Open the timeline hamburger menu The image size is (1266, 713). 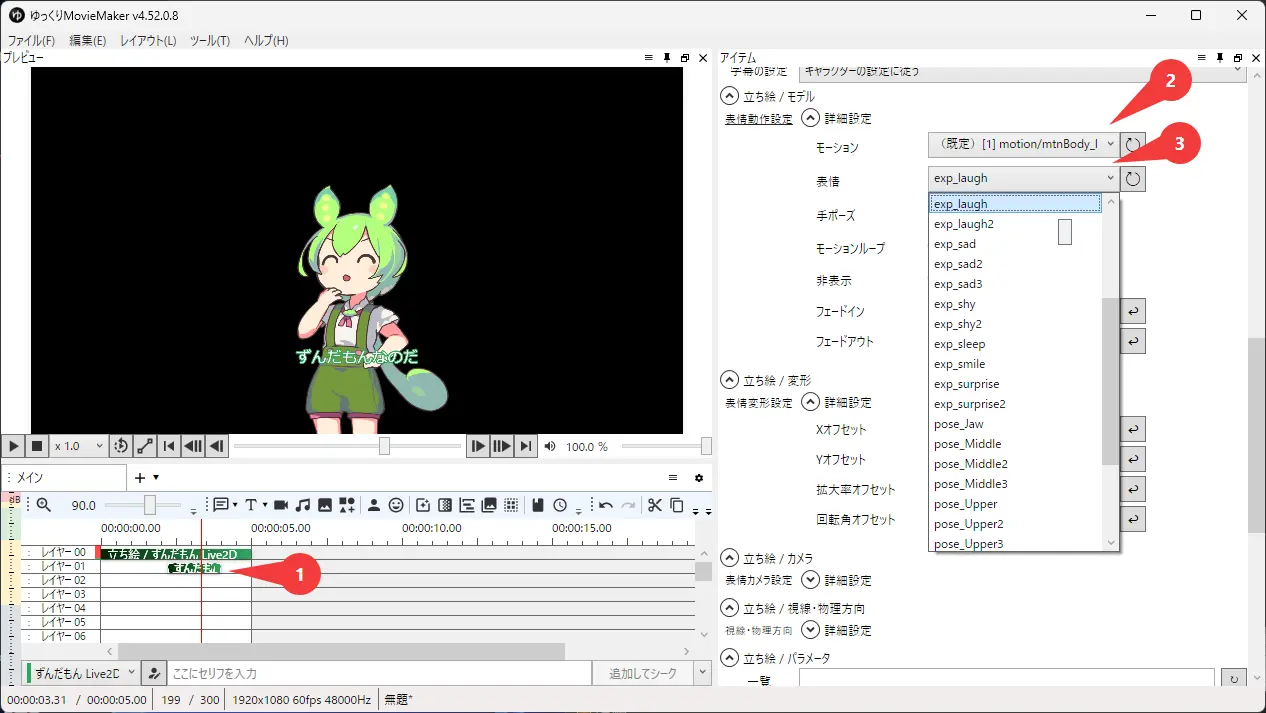[x=673, y=478]
